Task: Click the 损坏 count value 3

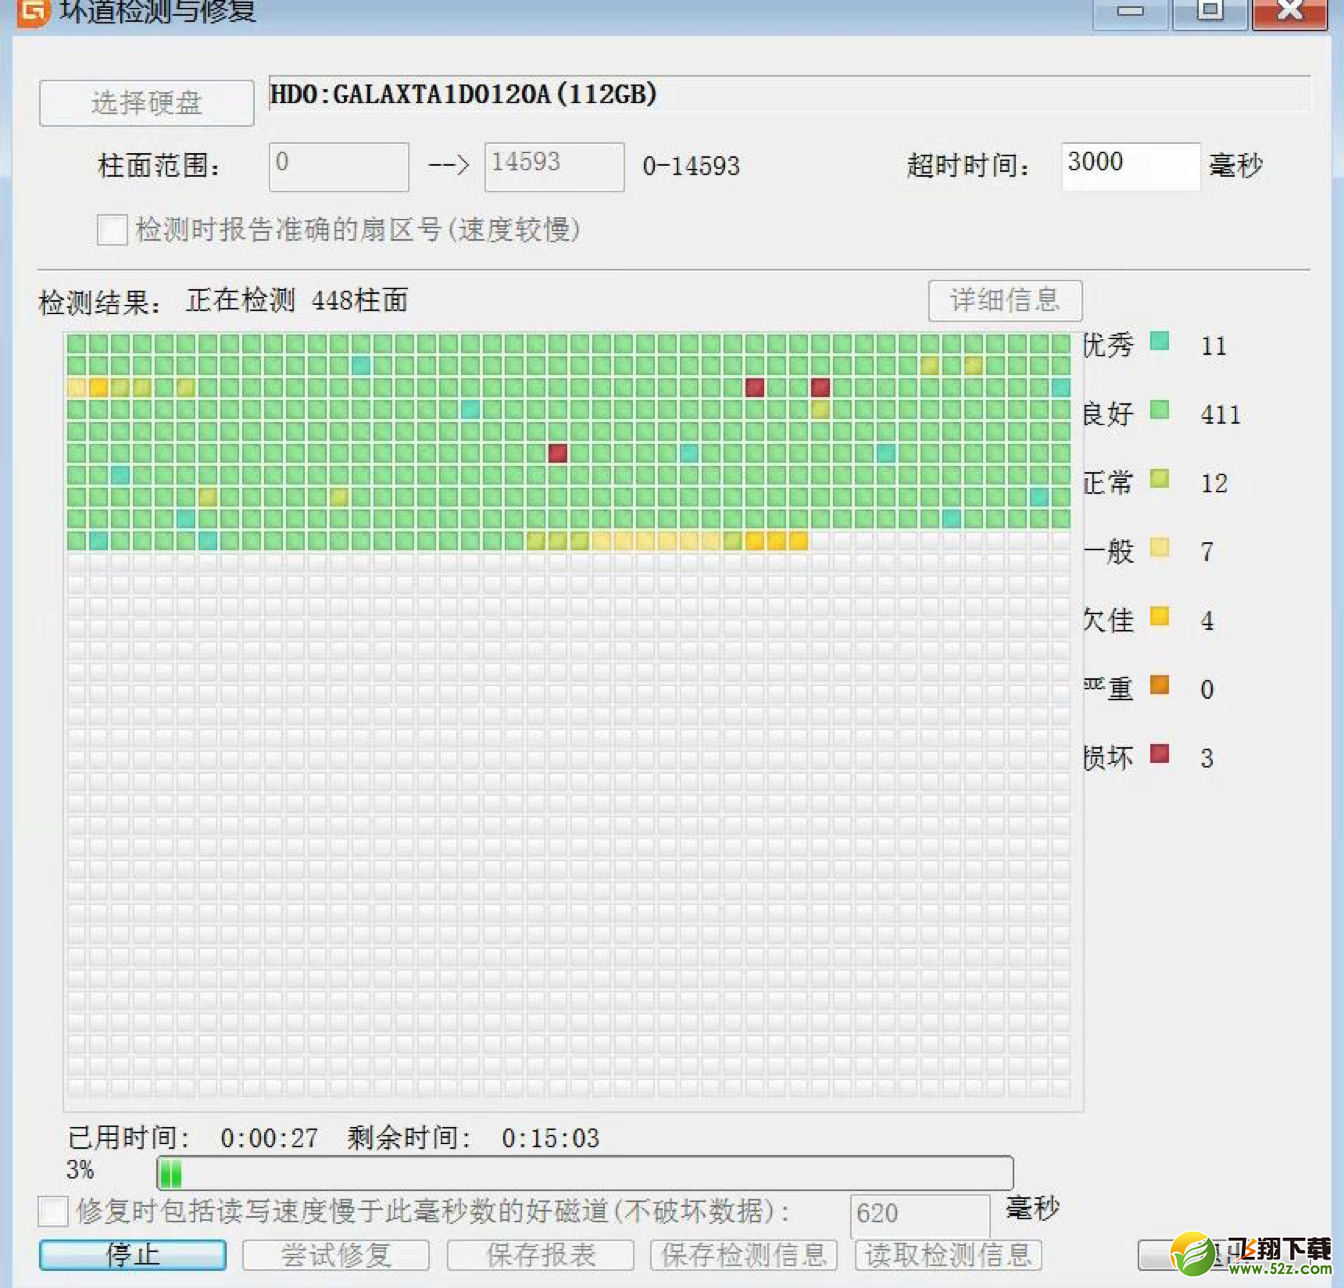Action: [1207, 758]
